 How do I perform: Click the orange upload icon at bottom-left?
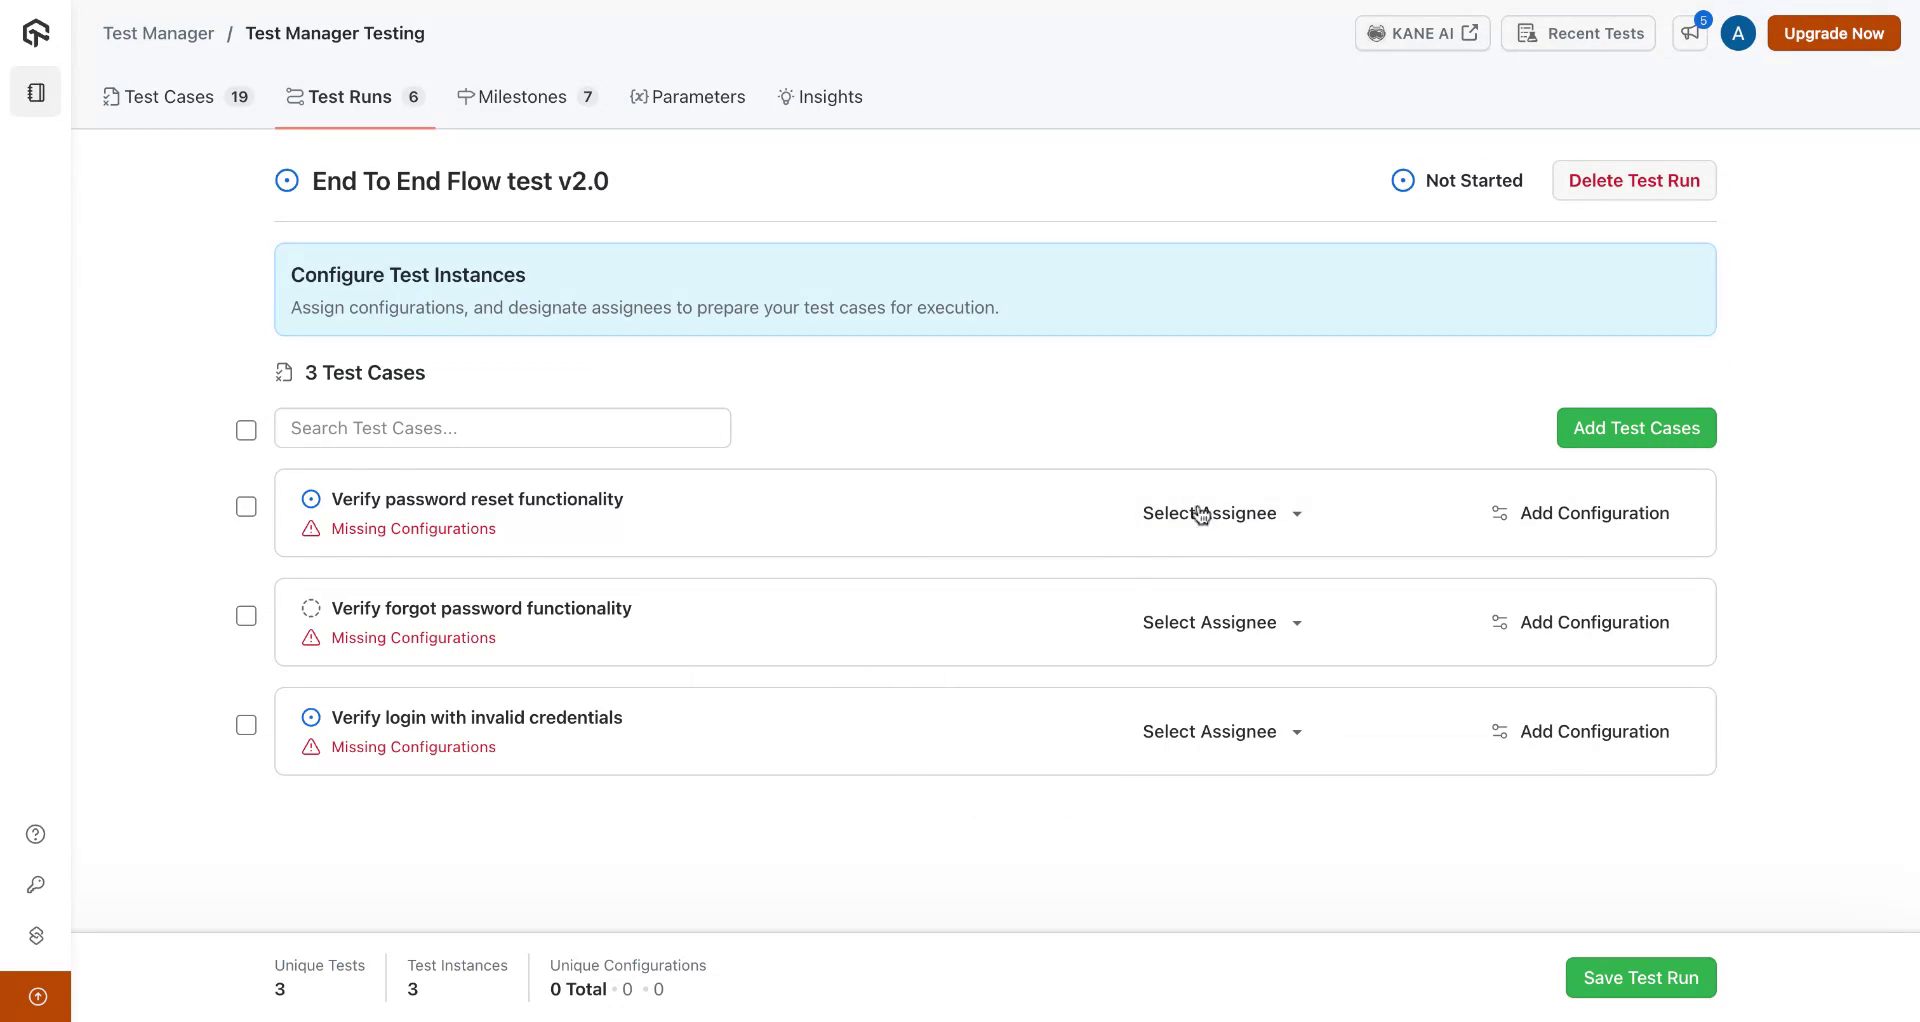(37, 996)
